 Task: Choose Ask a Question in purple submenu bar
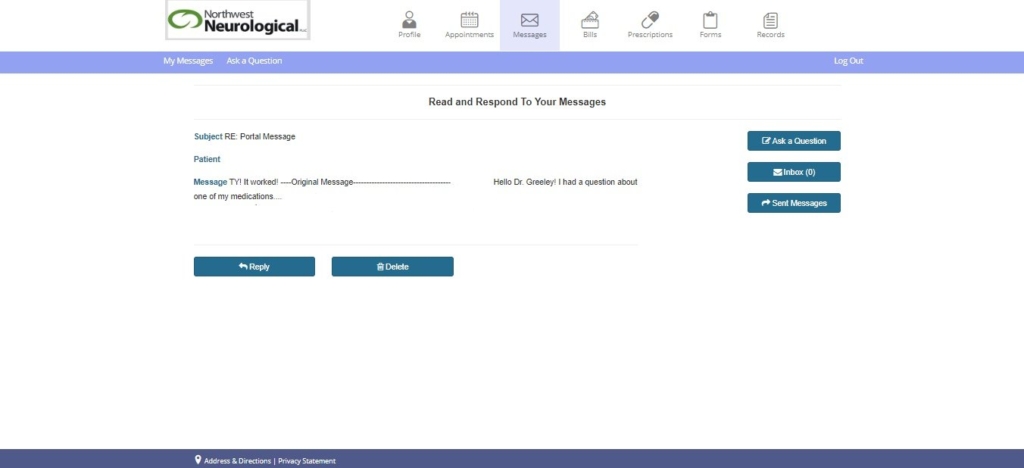click(254, 61)
